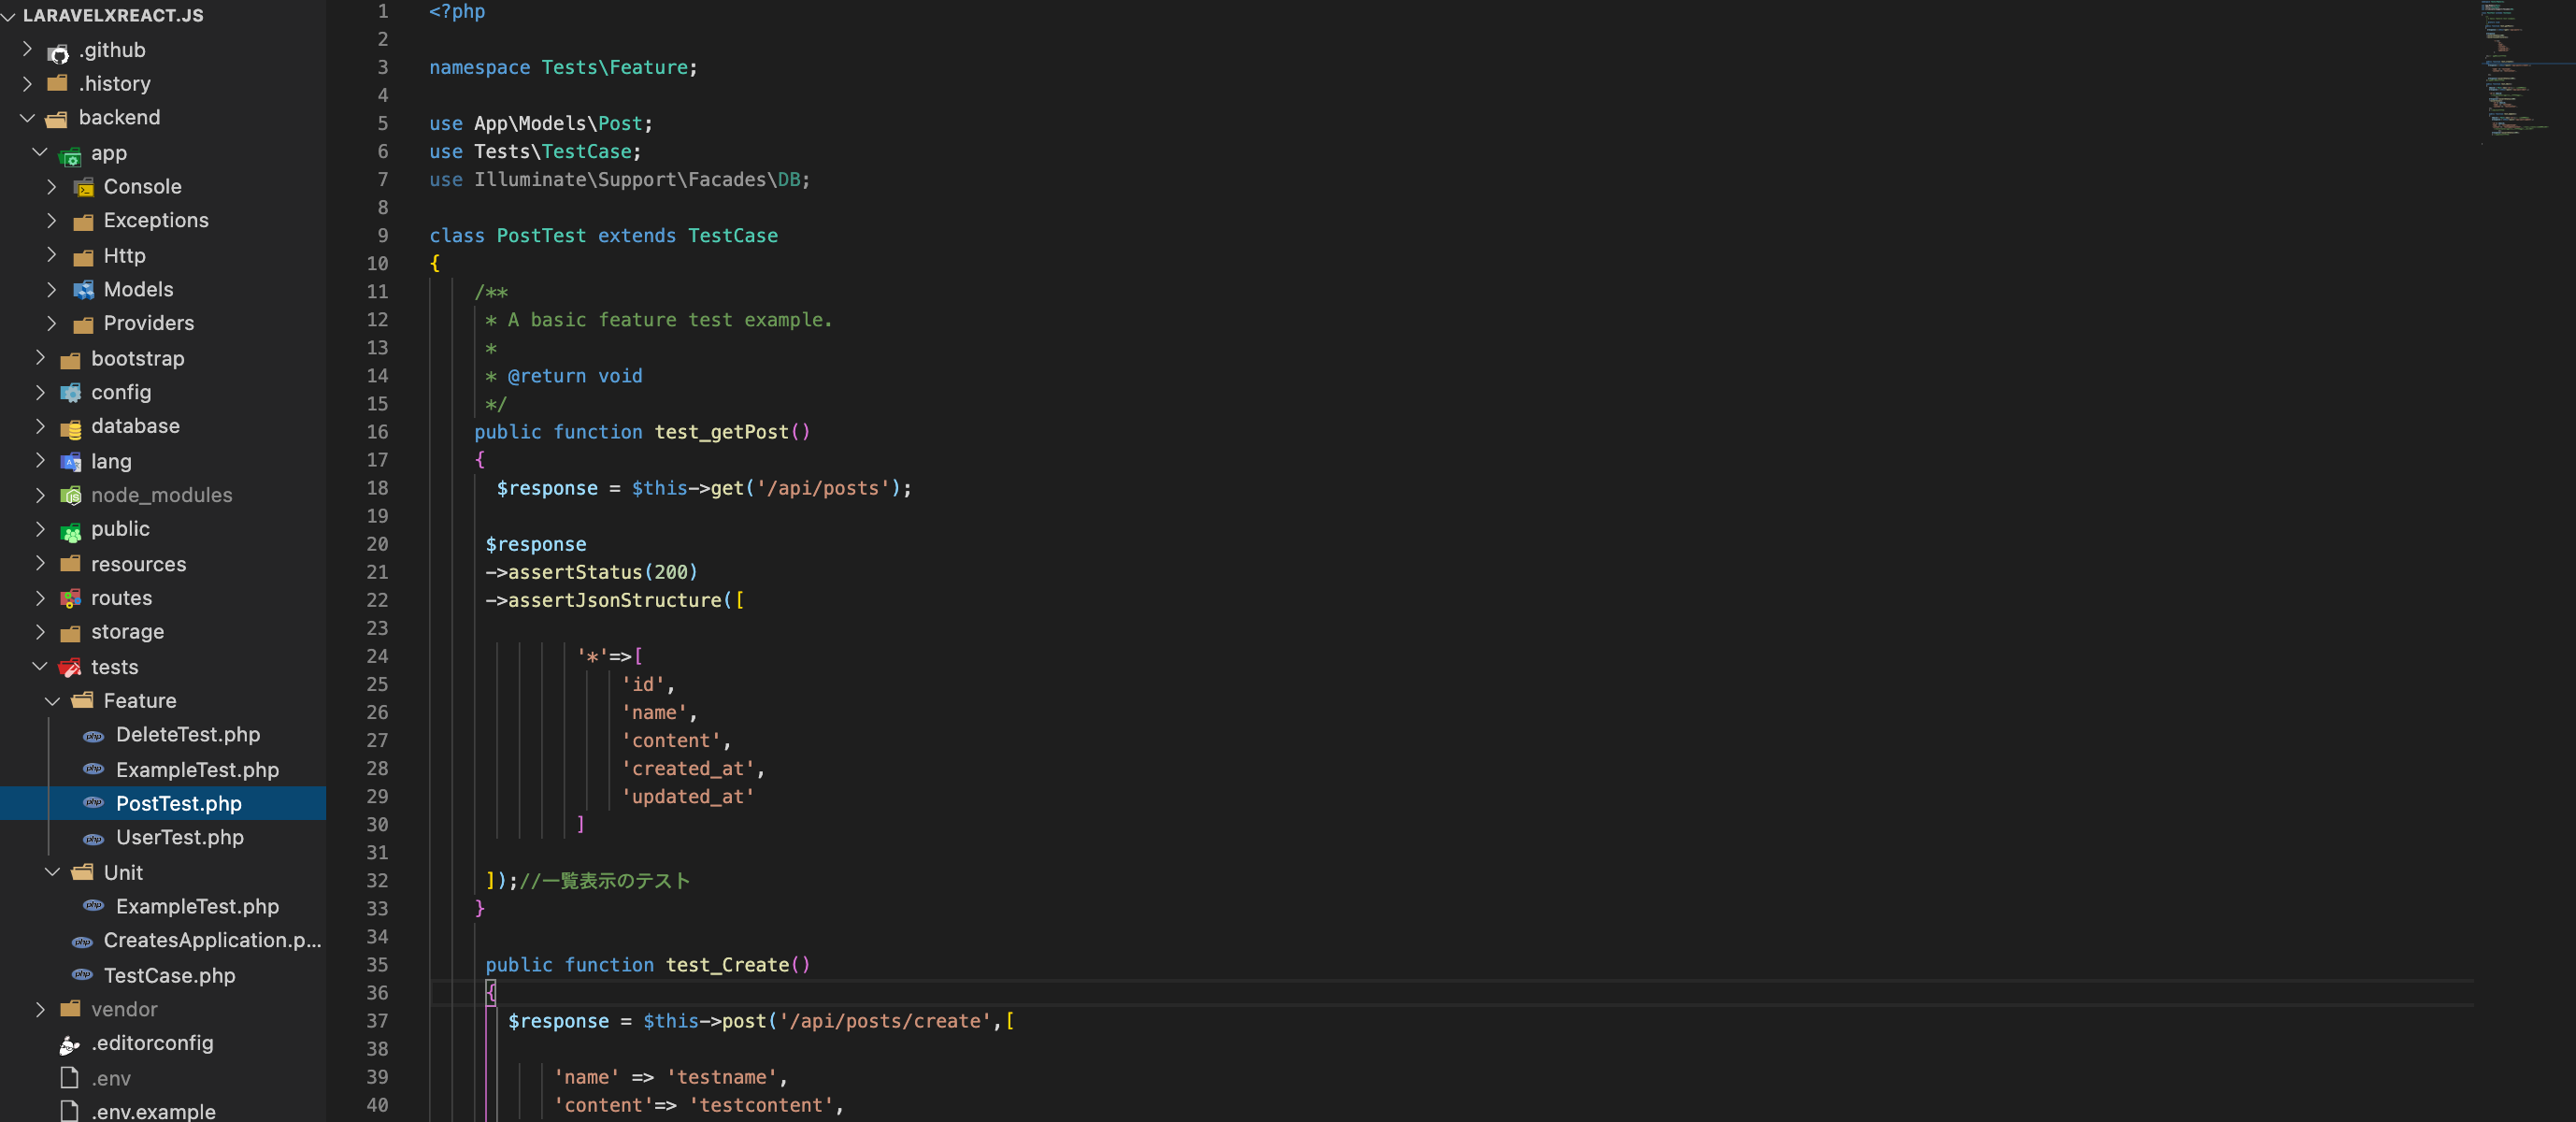Viewport: 2576px width, 1122px height.
Task: Click the node_modules folder icon
Action: pos(70,495)
